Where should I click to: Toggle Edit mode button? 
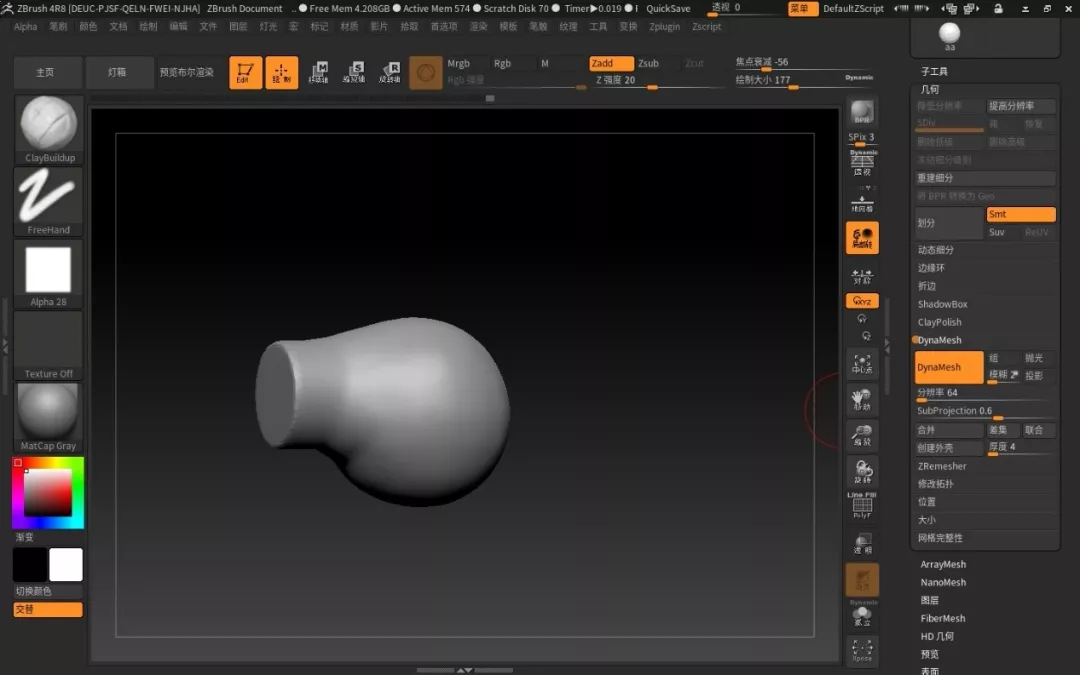245,73
